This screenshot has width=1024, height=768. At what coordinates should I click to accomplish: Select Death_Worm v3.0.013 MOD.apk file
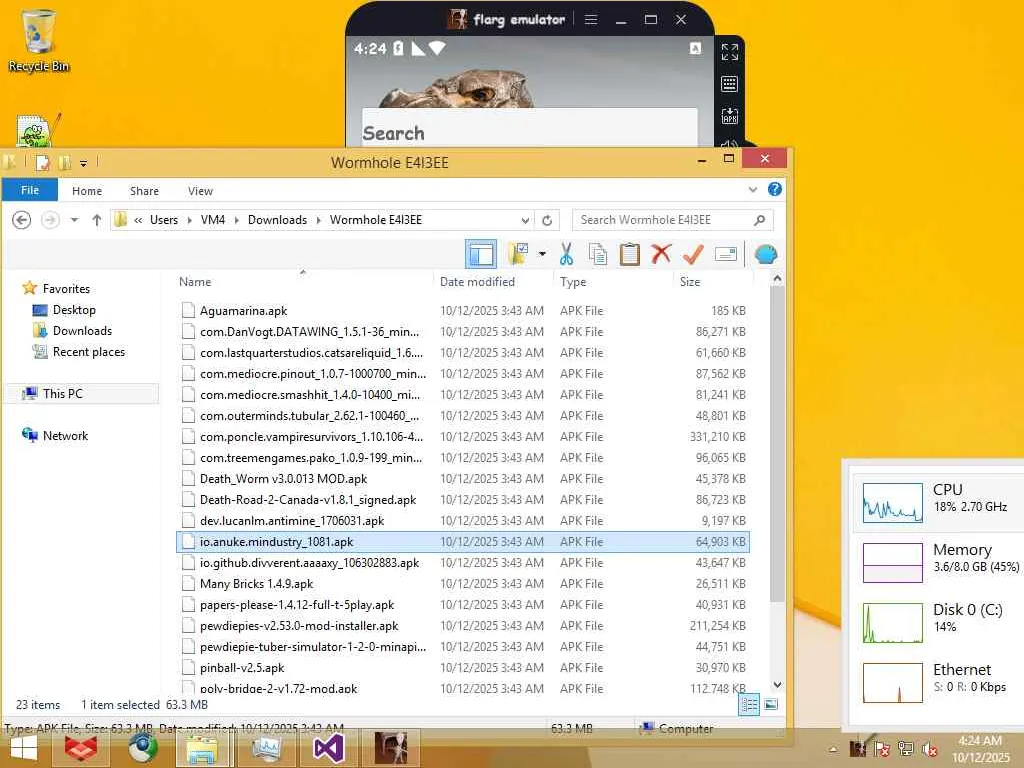pyautogui.click(x=462, y=479)
